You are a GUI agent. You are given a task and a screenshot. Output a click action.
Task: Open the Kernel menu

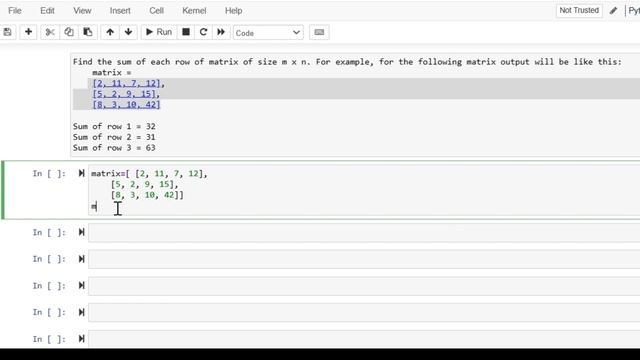(194, 11)
